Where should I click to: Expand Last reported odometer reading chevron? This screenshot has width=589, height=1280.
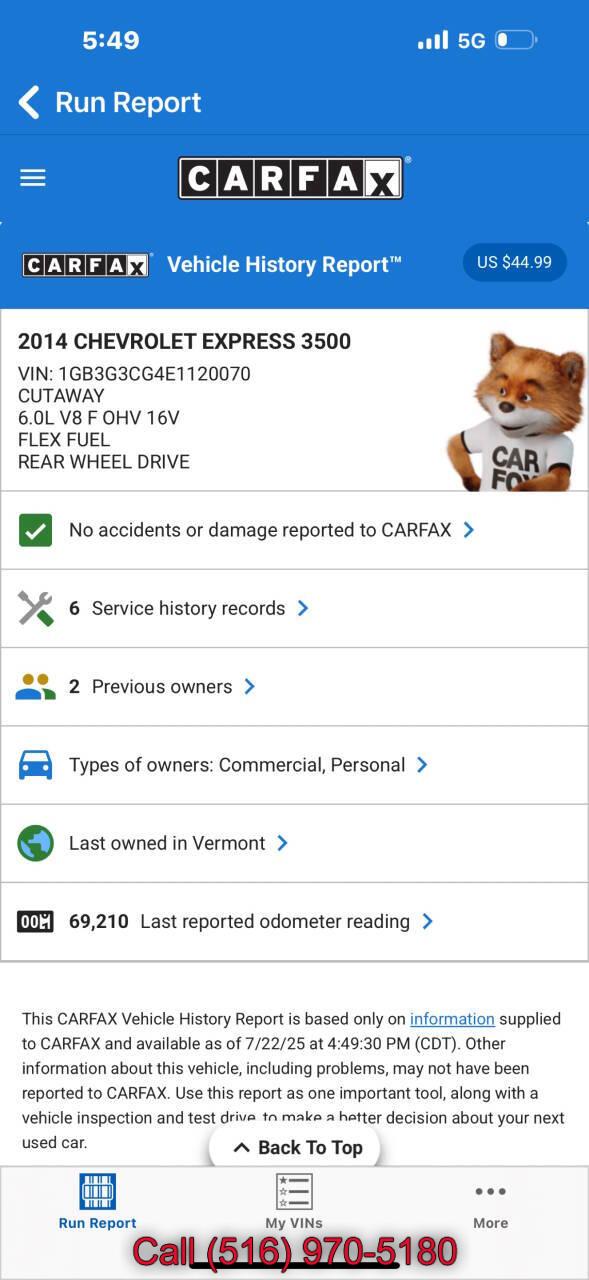click(427, 921)
